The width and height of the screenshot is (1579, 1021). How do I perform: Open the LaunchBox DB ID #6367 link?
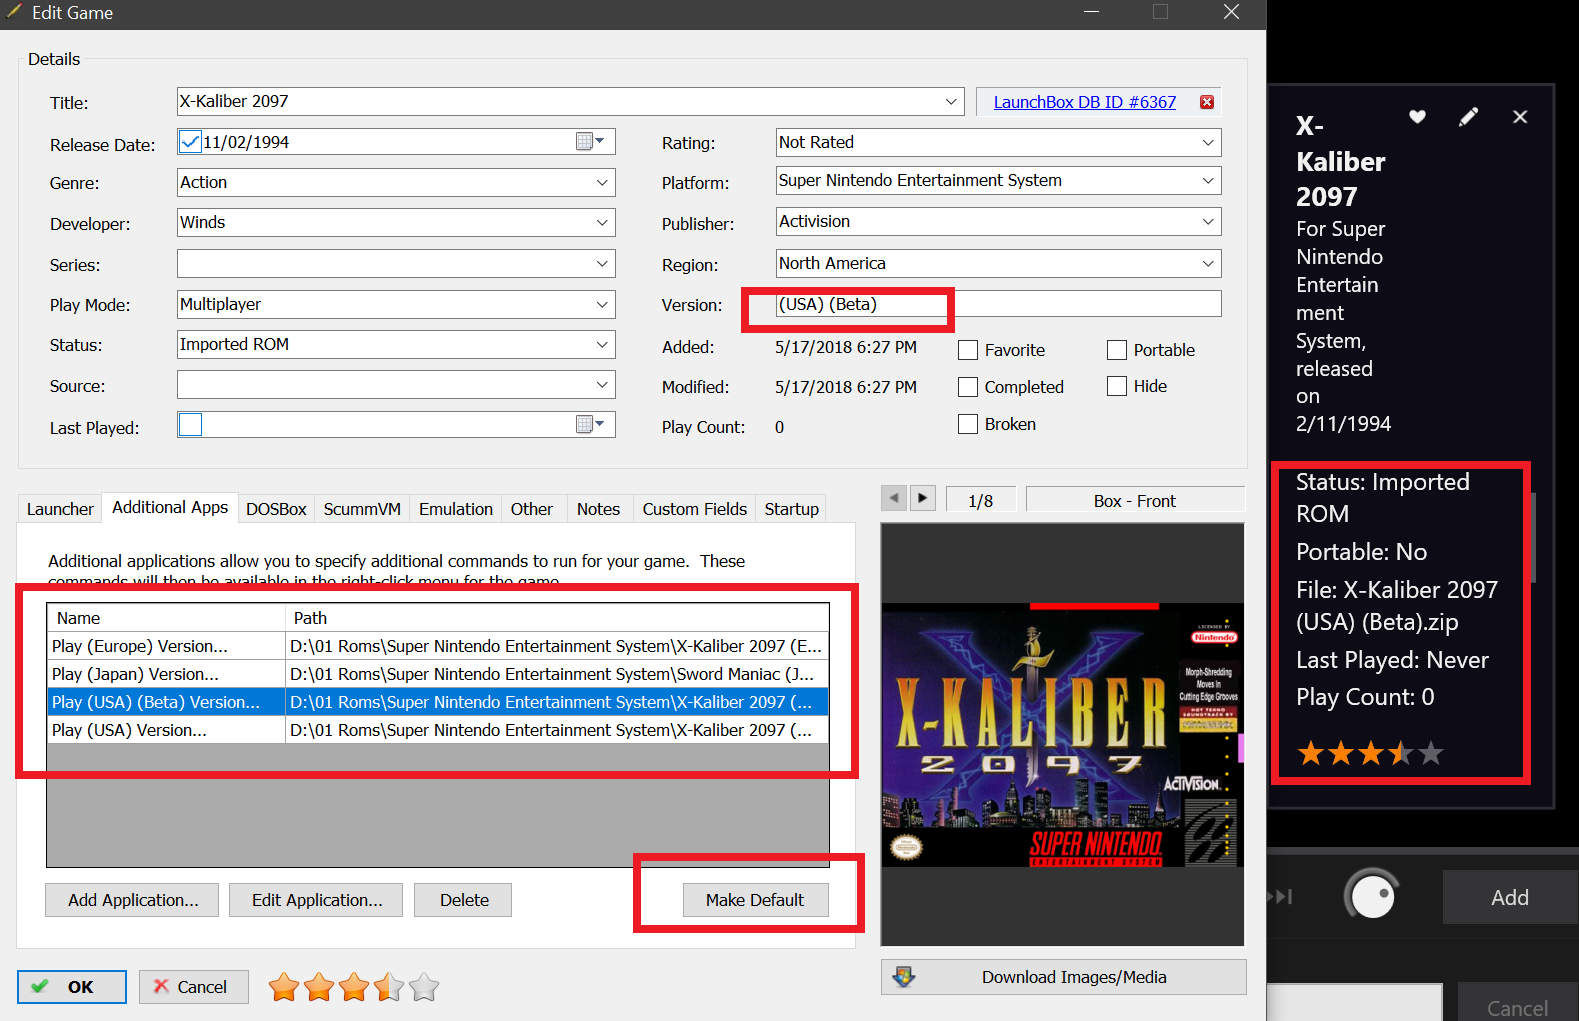tap(1084, 102)
